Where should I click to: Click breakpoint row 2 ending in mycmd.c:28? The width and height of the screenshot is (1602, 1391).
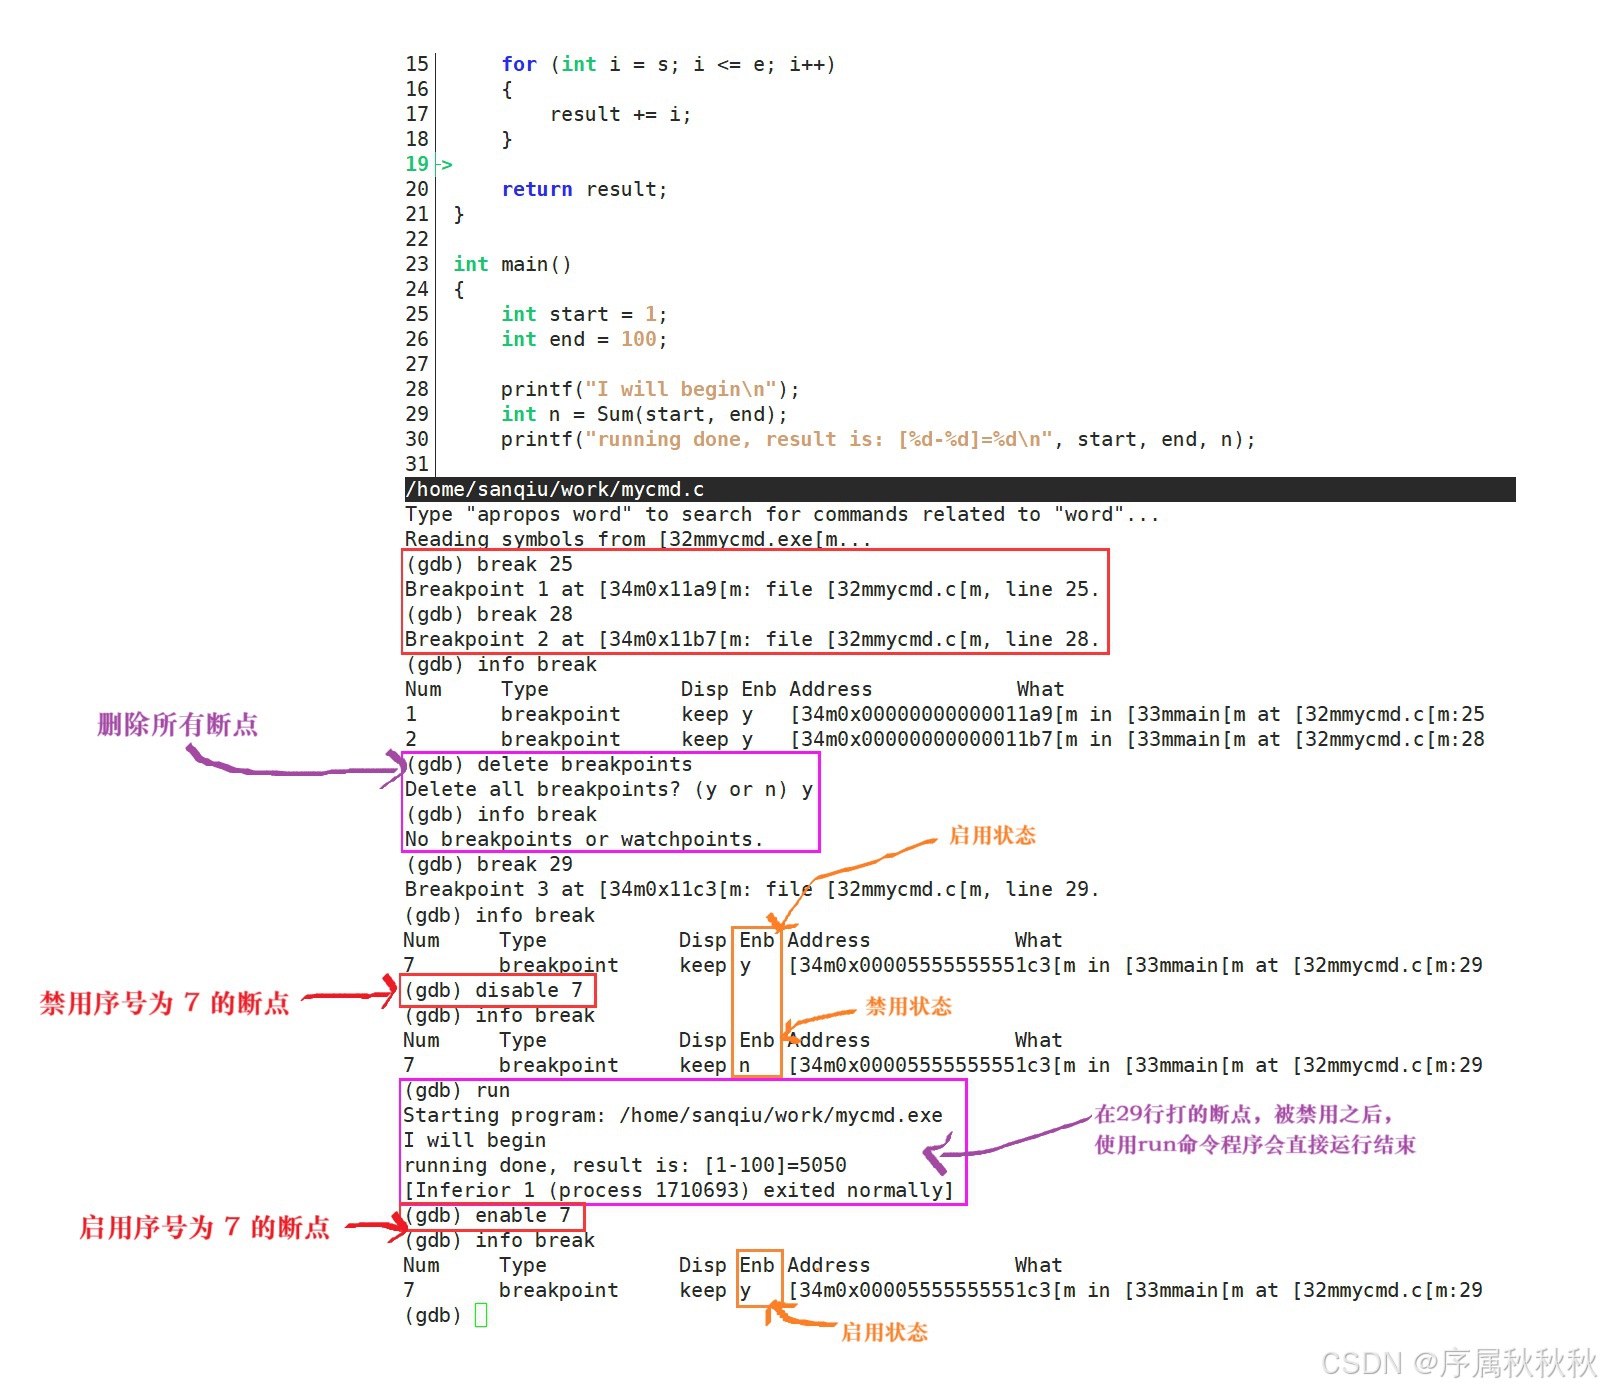click(x=945, y=739)
